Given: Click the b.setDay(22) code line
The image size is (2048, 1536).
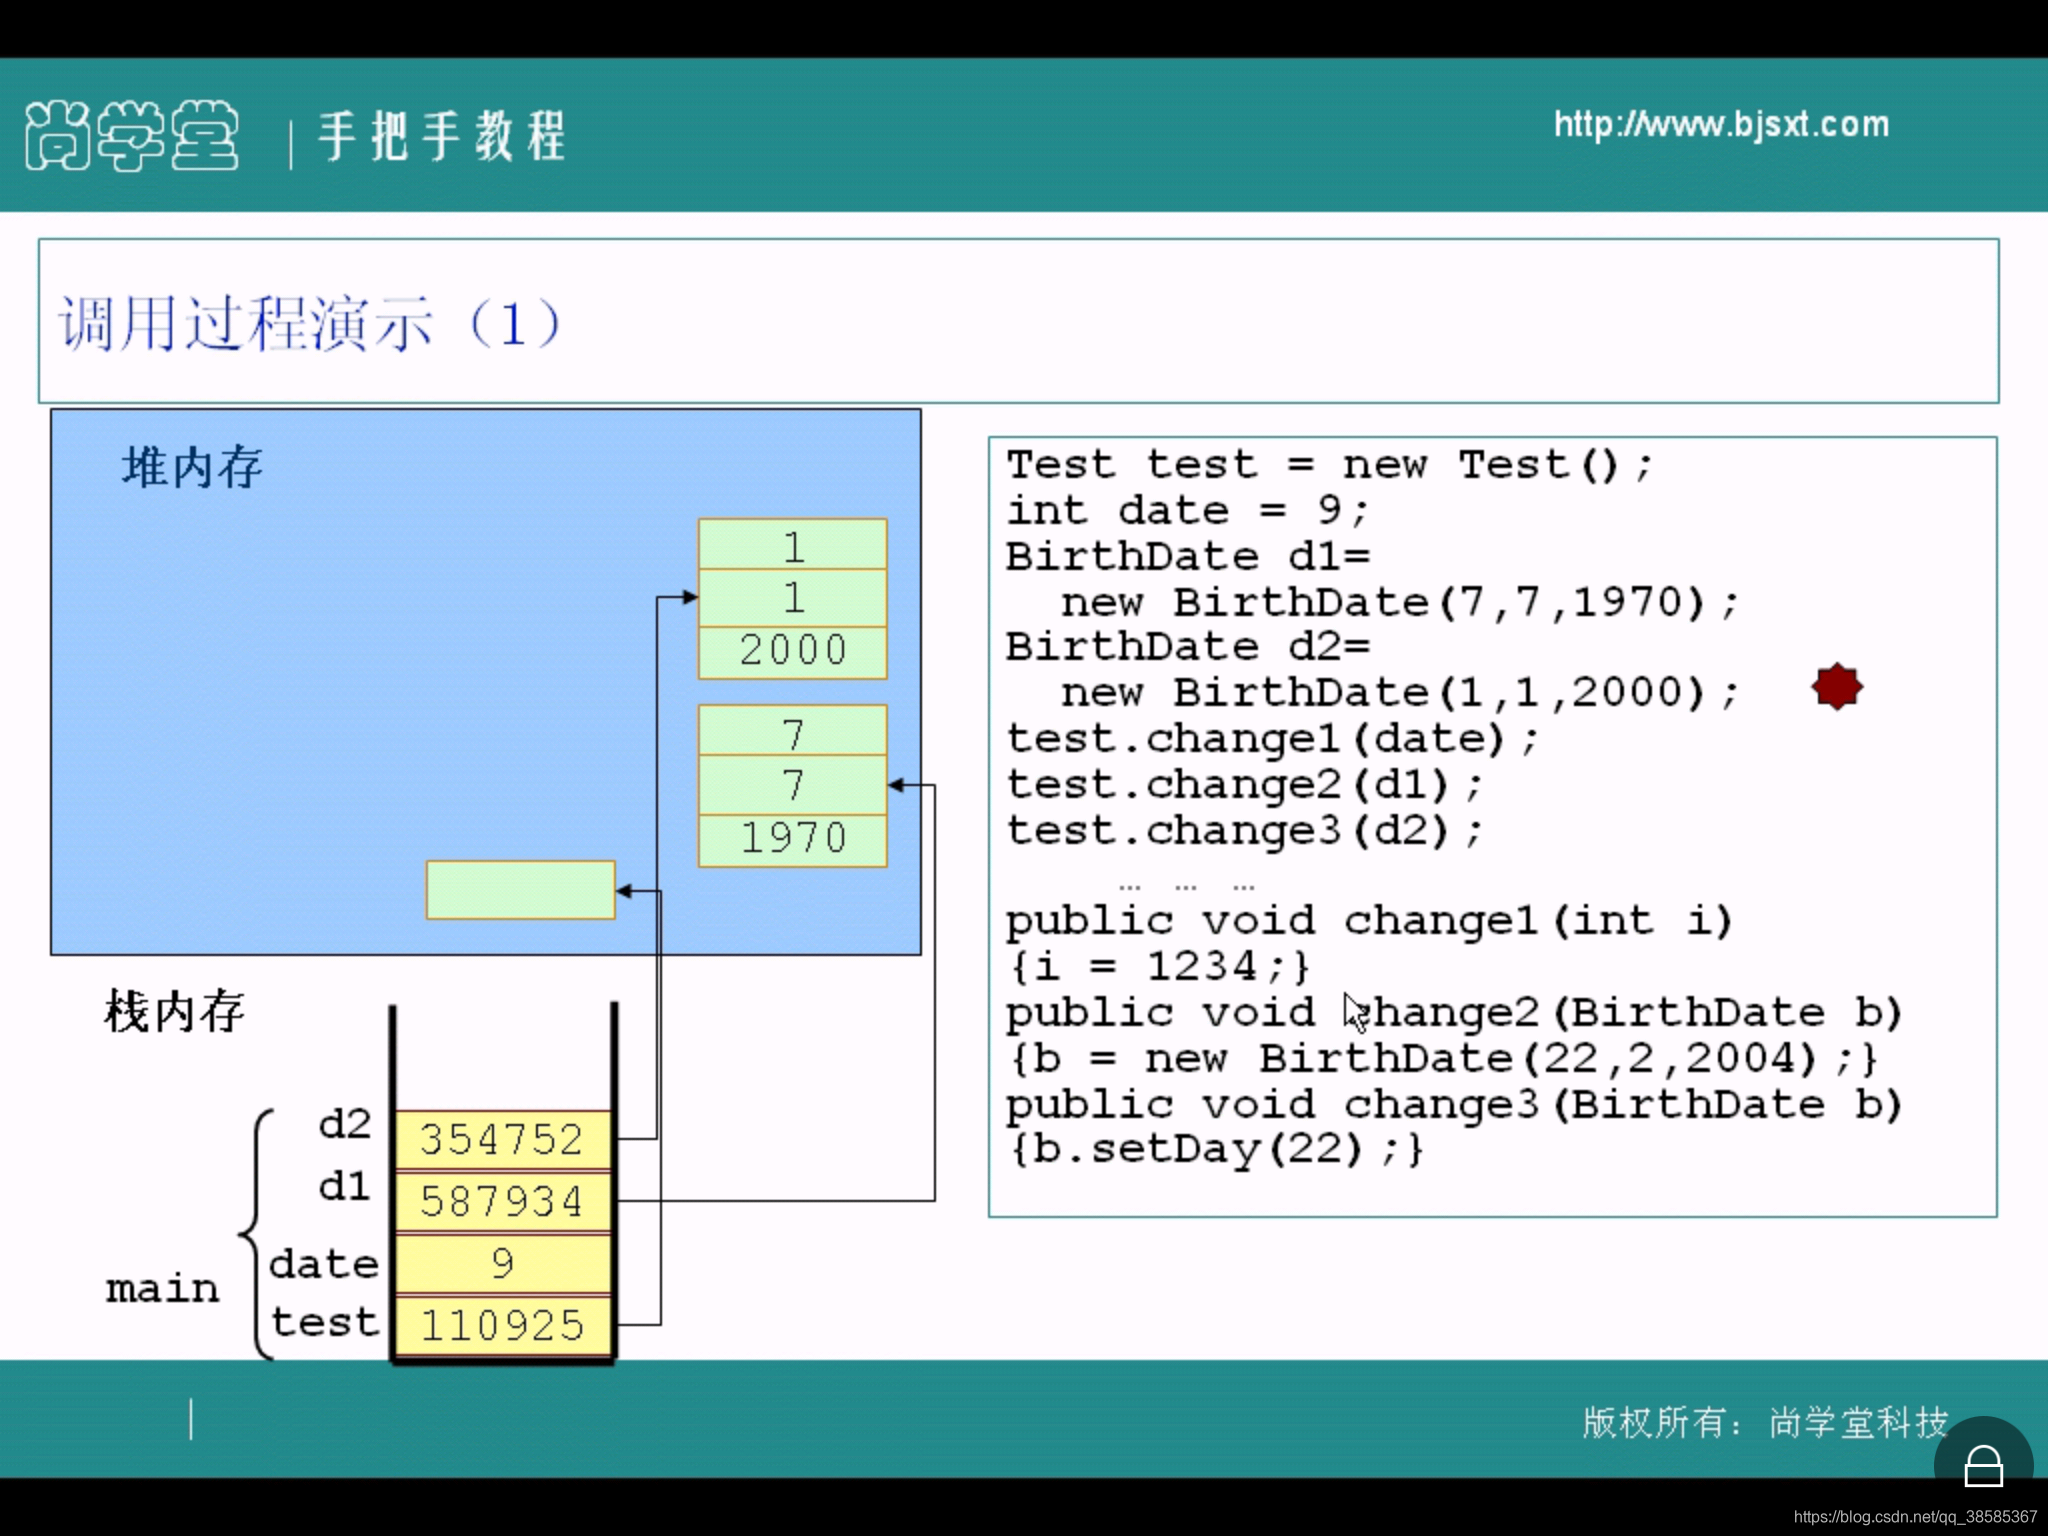Looking at the screenshot, I should 1215,1149.
